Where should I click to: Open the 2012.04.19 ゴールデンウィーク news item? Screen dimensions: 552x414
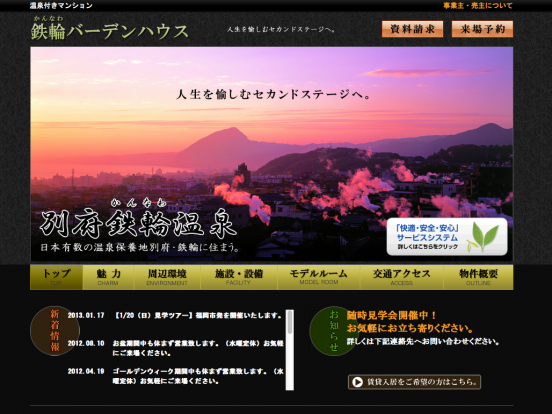point(176,376)
